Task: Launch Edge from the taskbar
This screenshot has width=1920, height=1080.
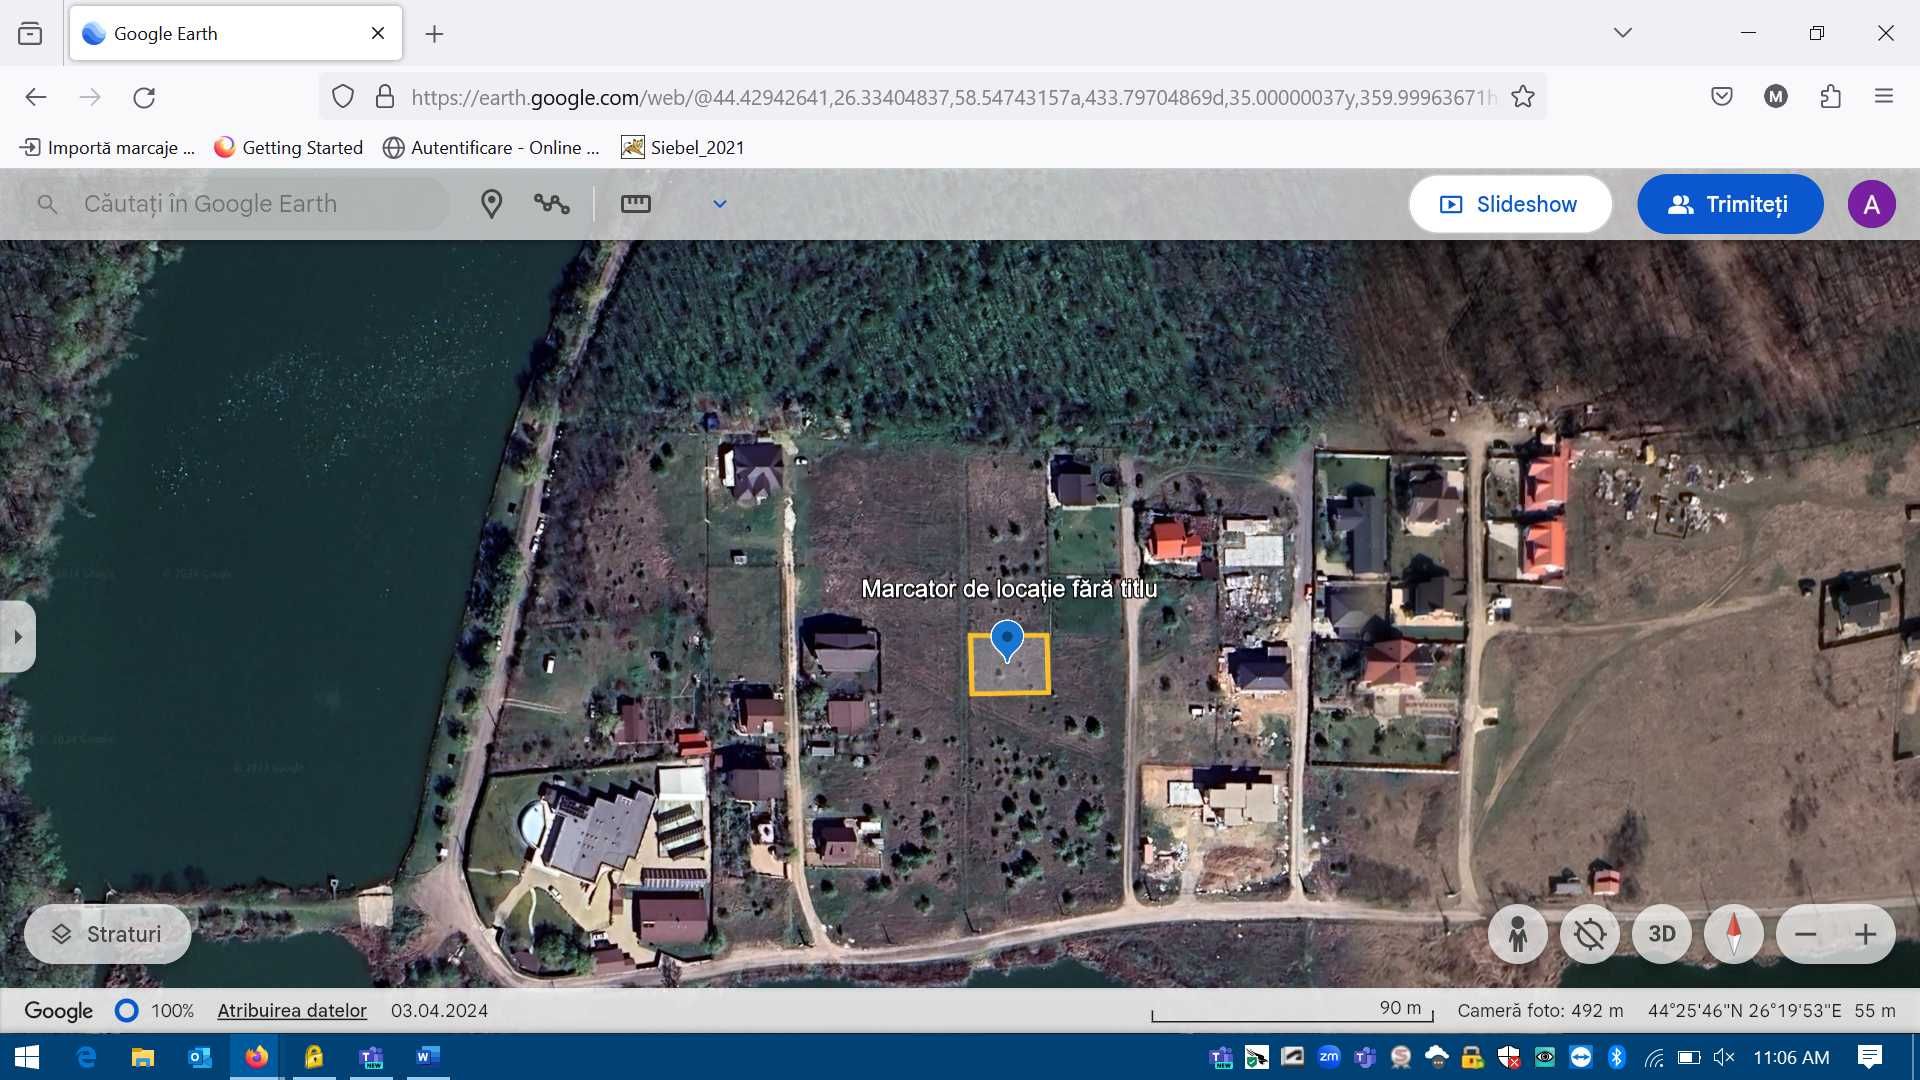Action: [86, 1057]
